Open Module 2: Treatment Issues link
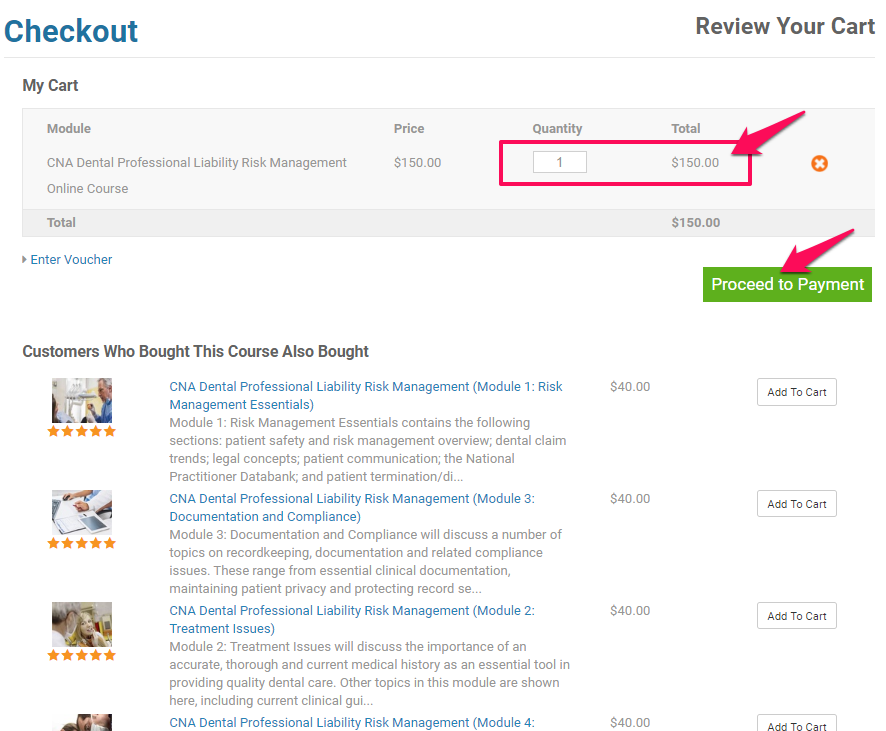The height and width of the screenshot is (731, 886). 352,619
